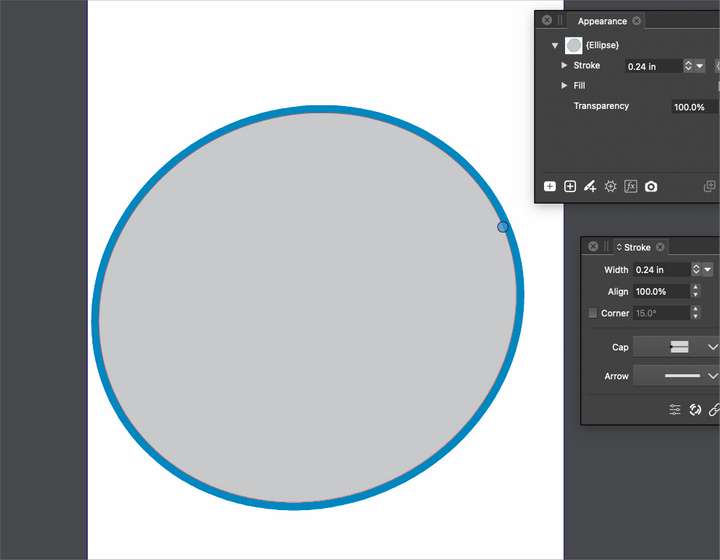The height and width of the screenshot is (560, 720).
Task: Open the gear options in Appearance panel
Action: point(610,187)
